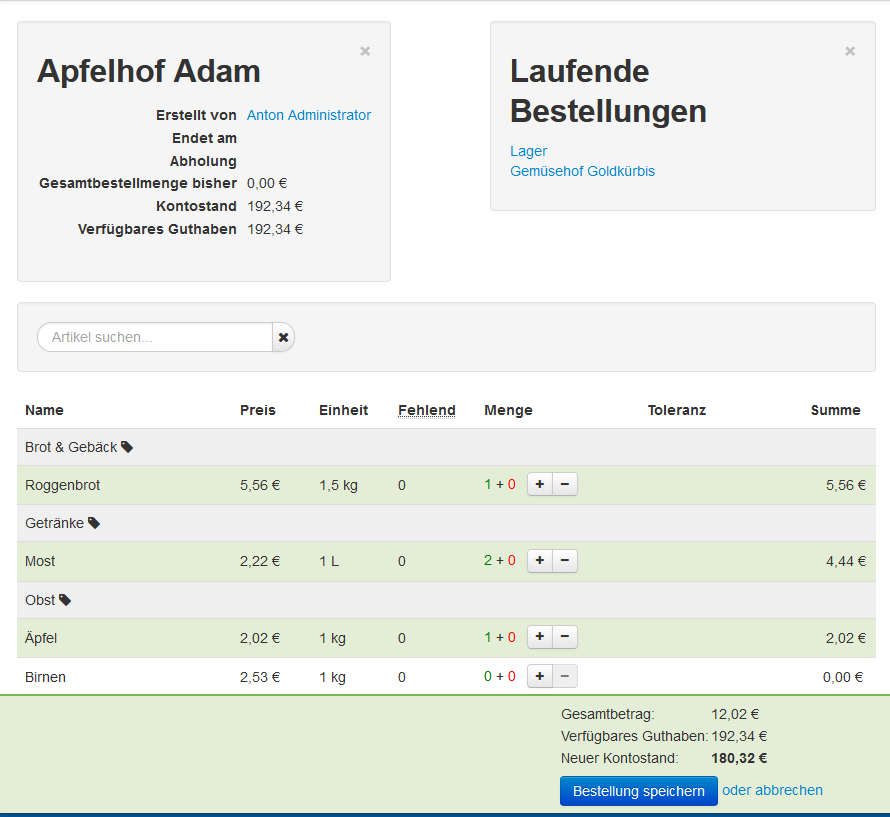890x817 pixels.
Task: Focus the Artikel suchen search field
Action: click(155, 338)
